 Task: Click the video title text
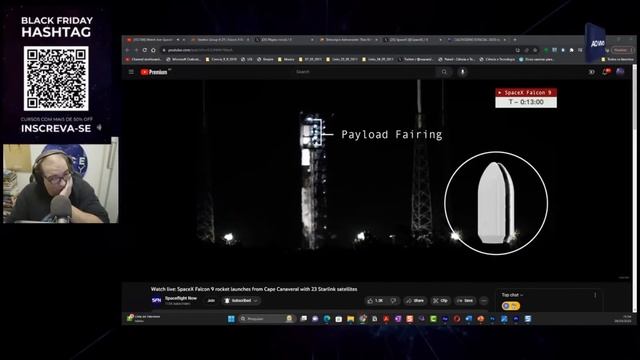point(254,289)
